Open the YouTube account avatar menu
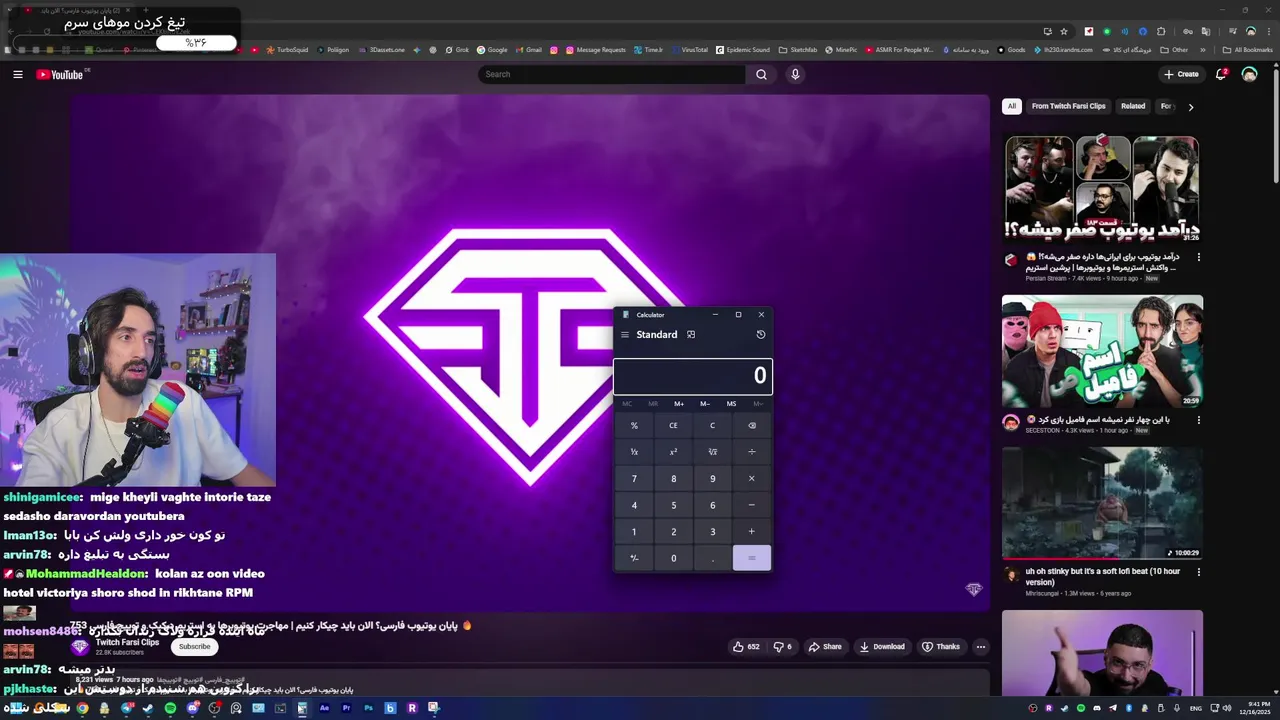The width and height of the screenshot is (1280, 720). click(1249, 74)
